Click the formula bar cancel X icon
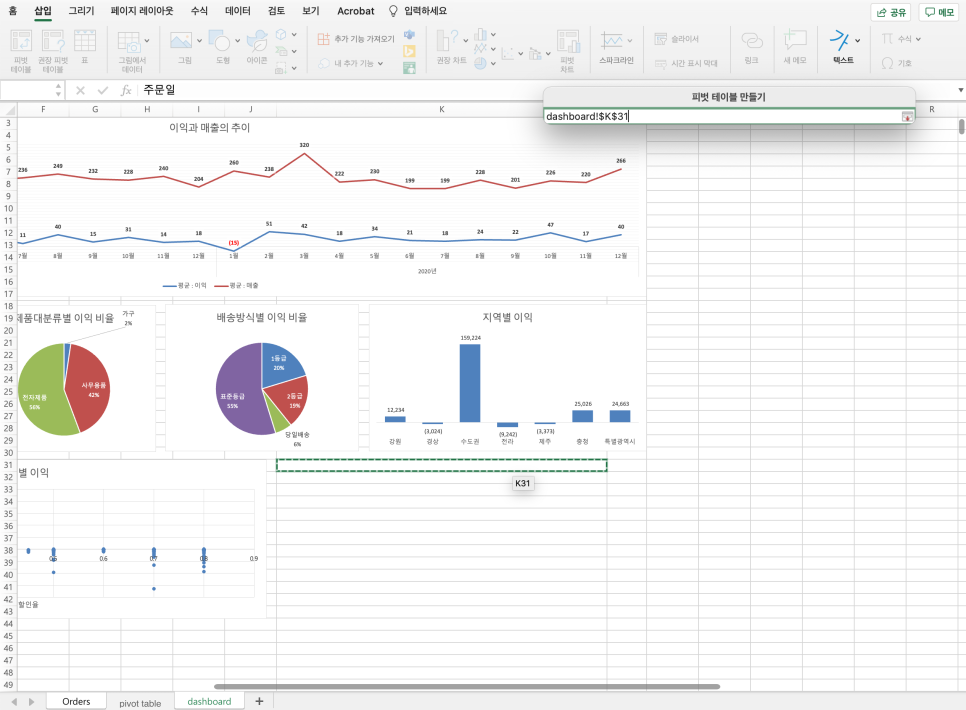The height and width of the screenshot is (710, 966). [80, 91]
